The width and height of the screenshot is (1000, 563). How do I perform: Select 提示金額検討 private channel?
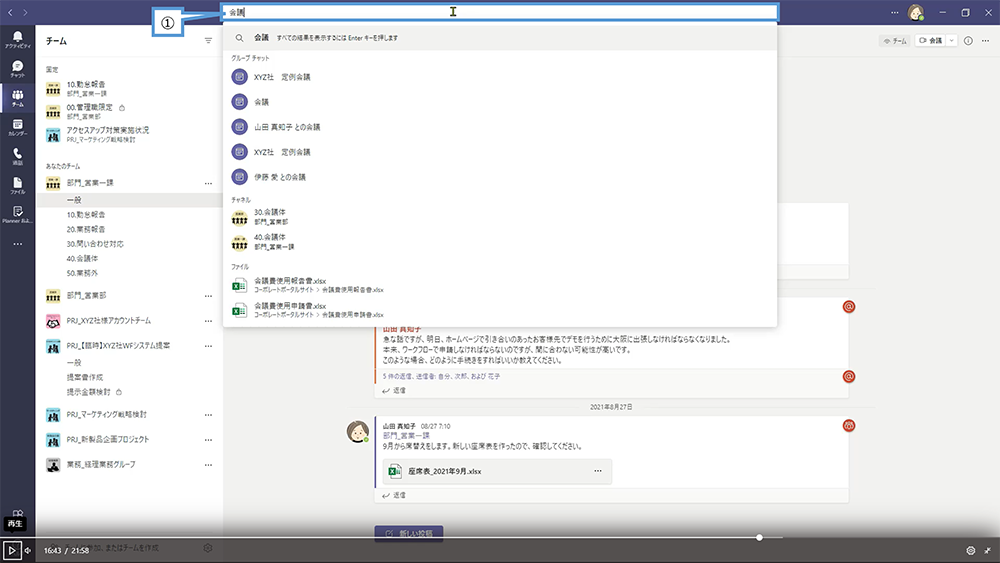coord(89,391)
